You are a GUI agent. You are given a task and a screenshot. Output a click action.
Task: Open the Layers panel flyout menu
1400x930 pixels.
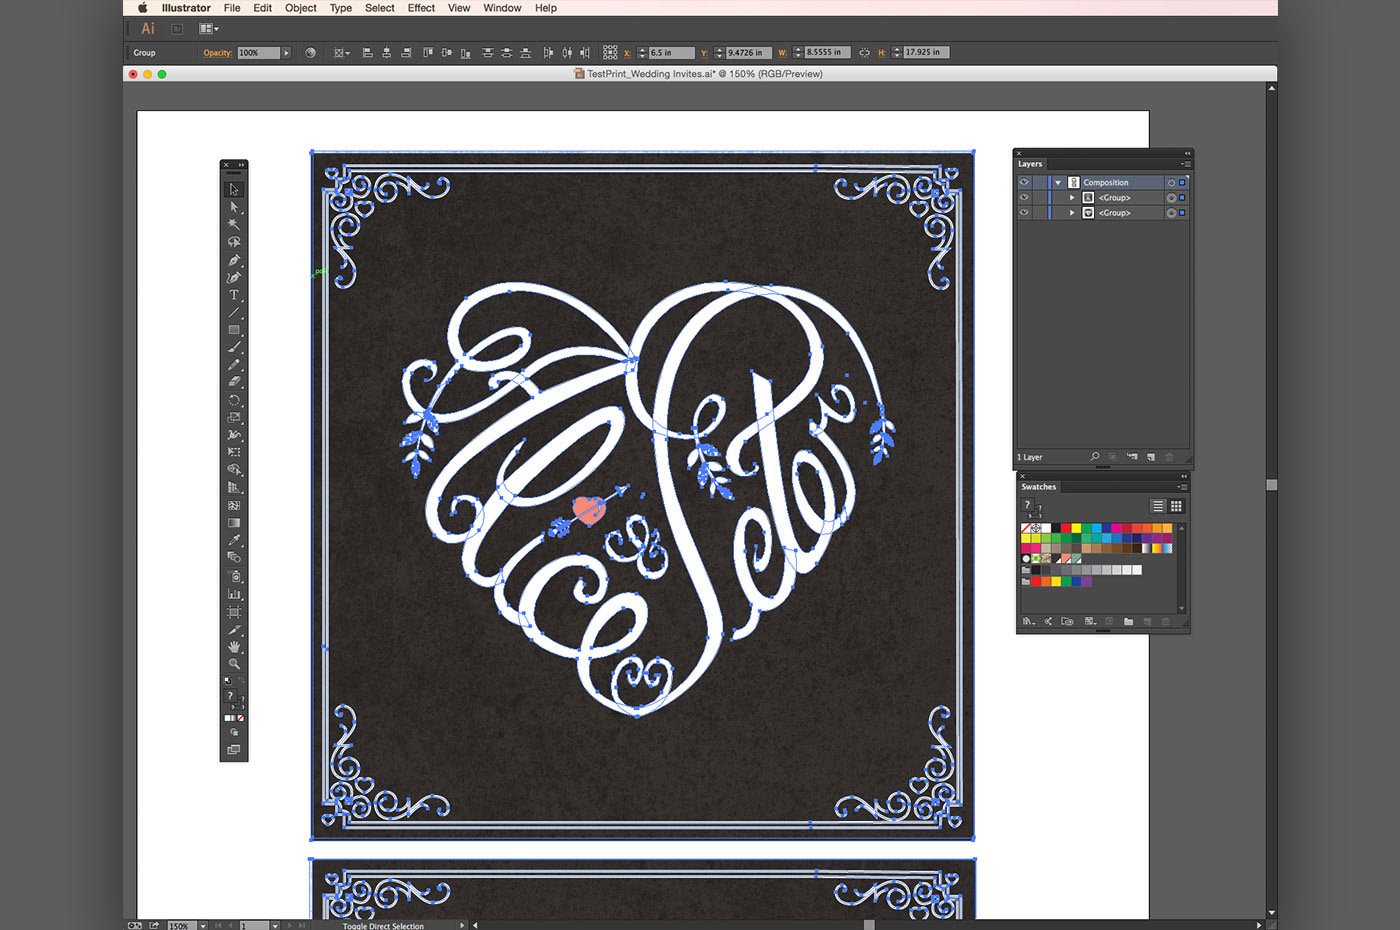[1185, 164]
